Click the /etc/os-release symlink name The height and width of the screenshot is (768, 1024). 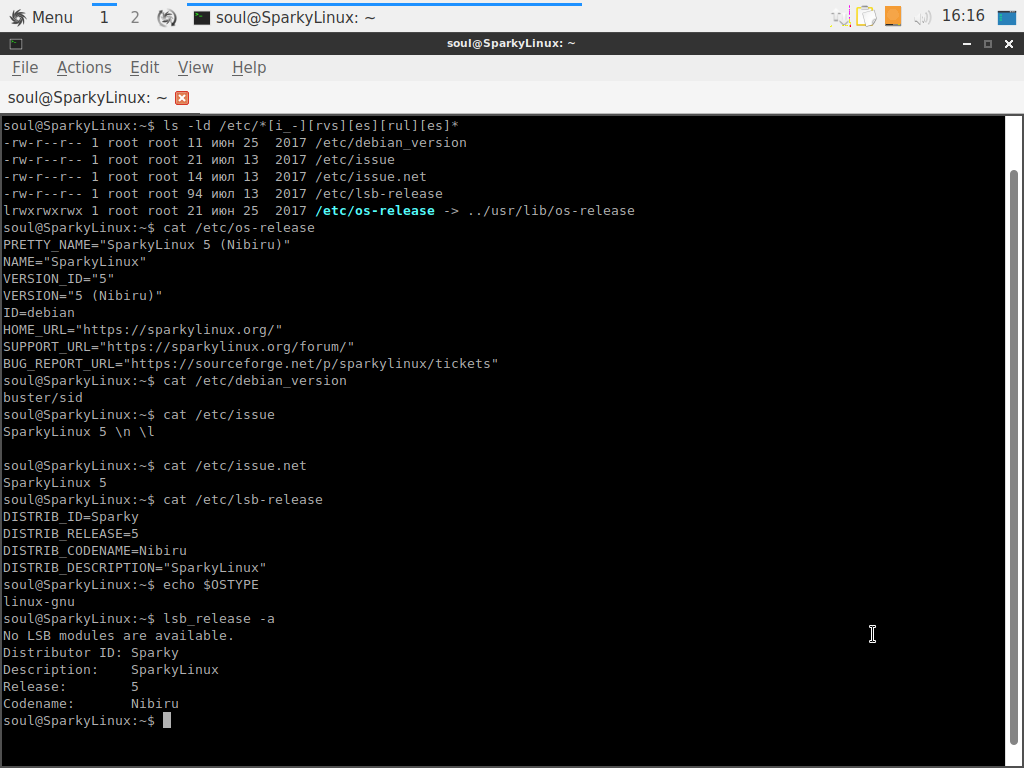[x=375, y=211]
